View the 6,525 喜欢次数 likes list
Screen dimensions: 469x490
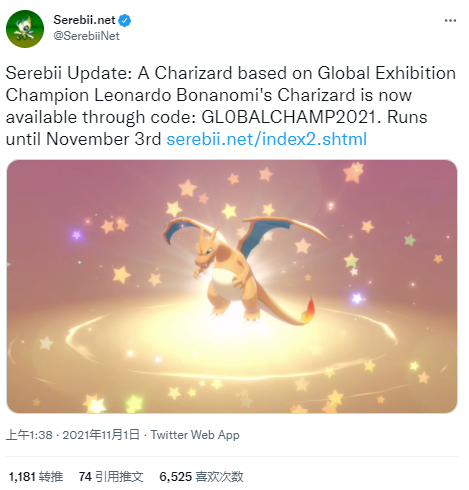point(201,477)
